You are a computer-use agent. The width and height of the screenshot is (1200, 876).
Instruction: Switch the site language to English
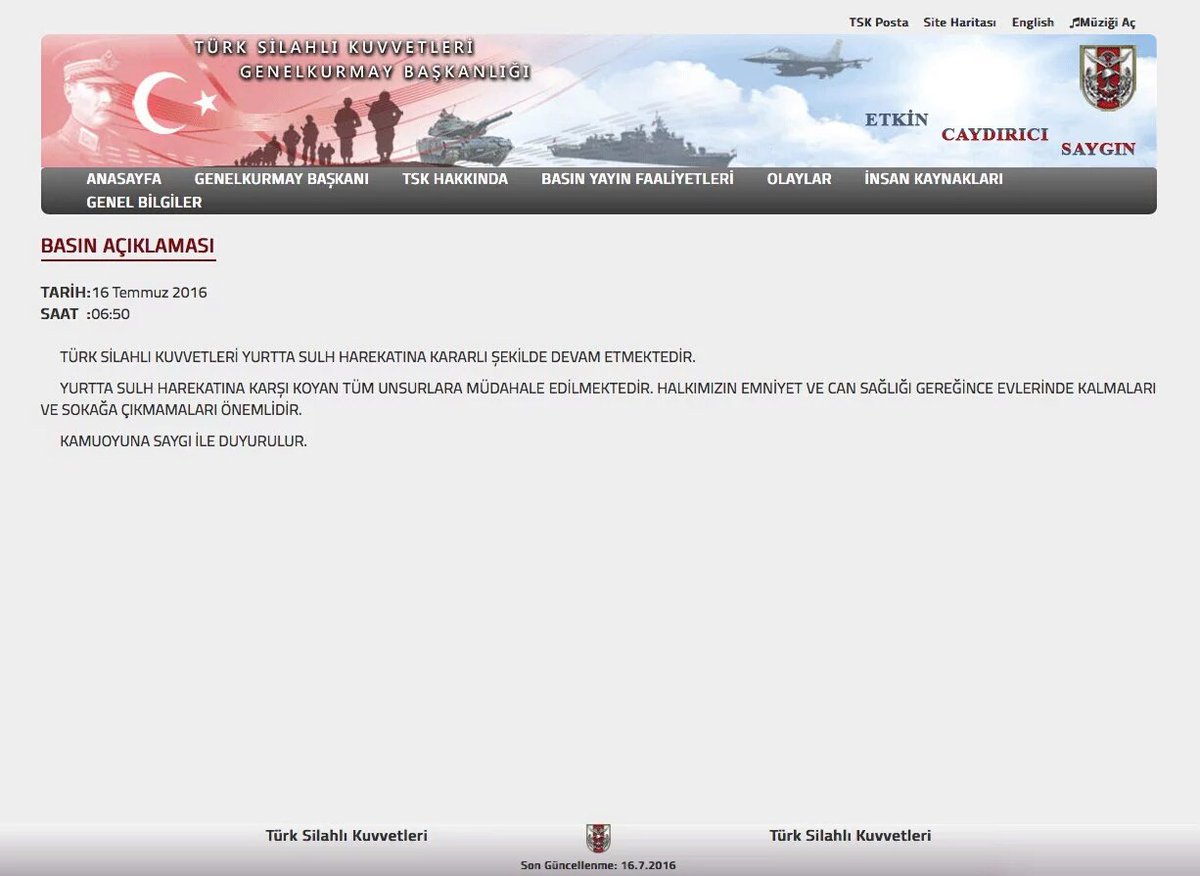(1032, 22)
